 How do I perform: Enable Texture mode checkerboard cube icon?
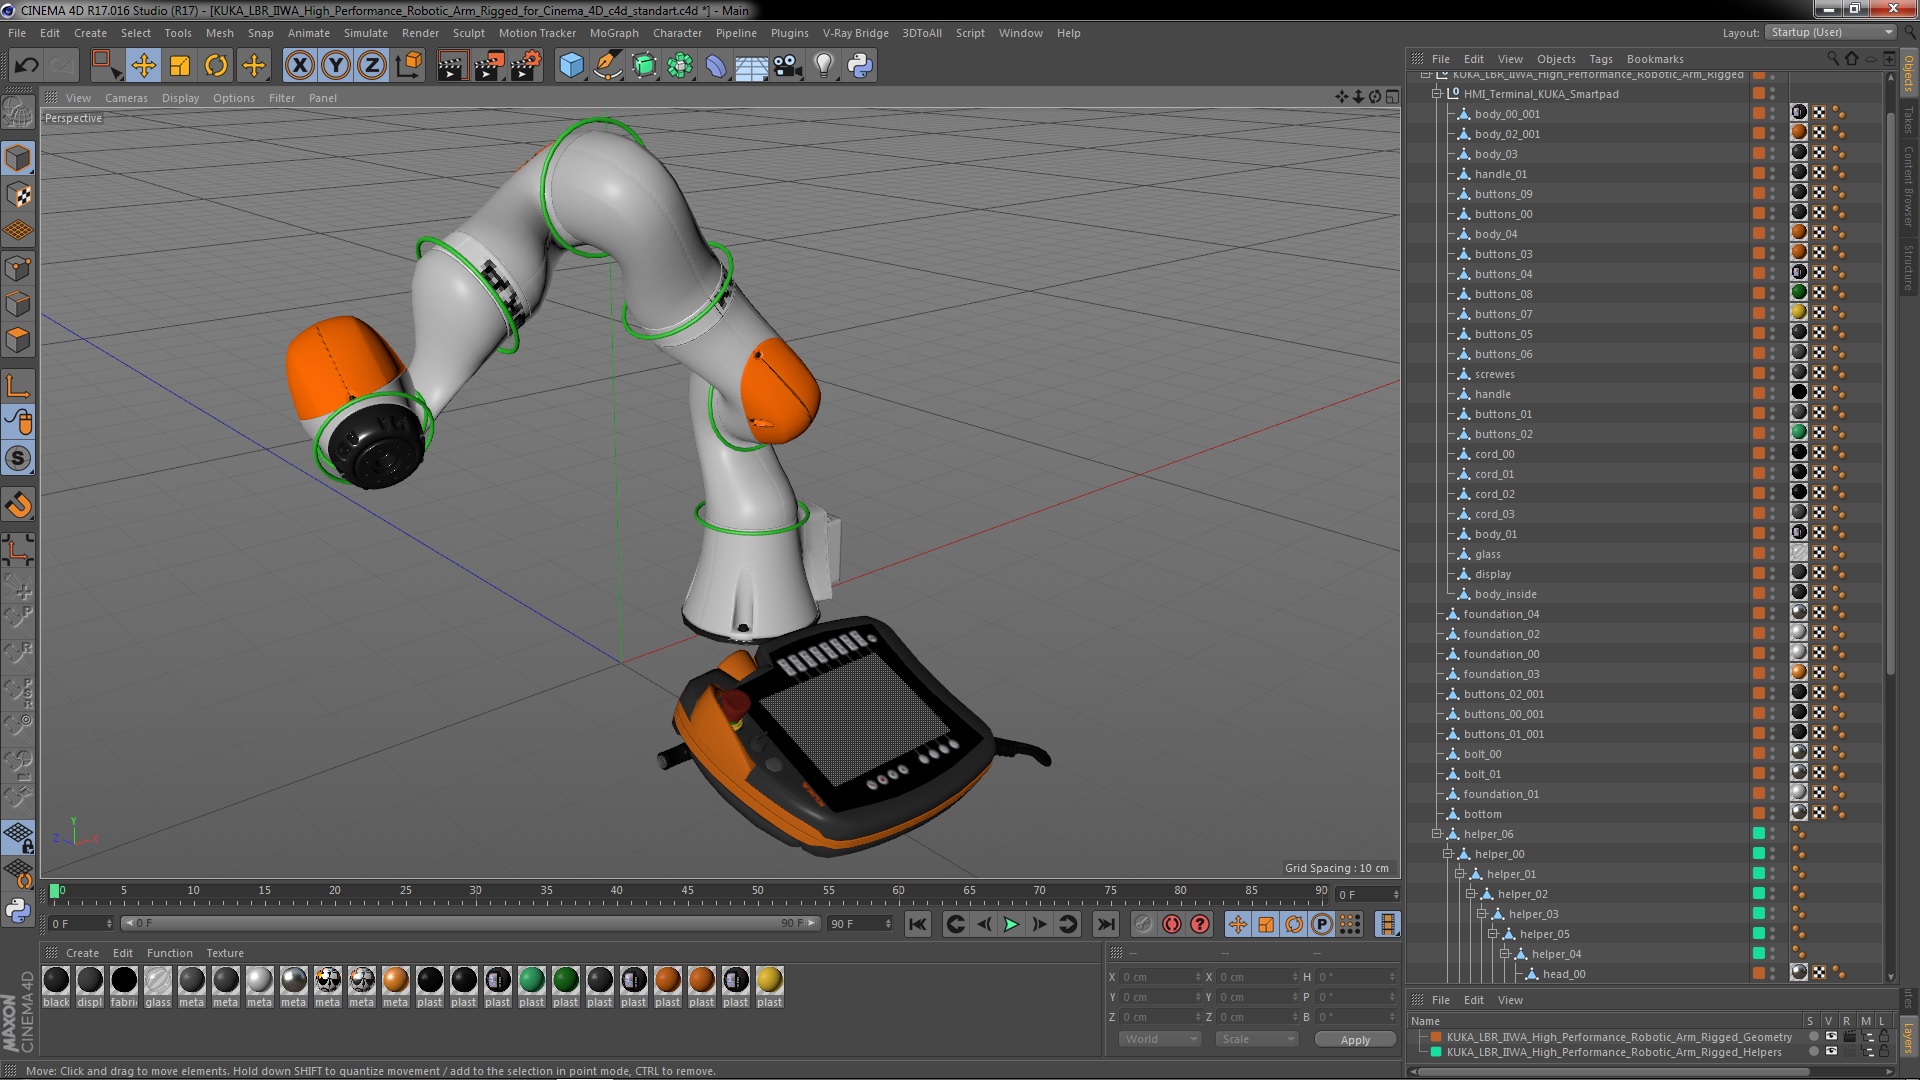(18, 195)
